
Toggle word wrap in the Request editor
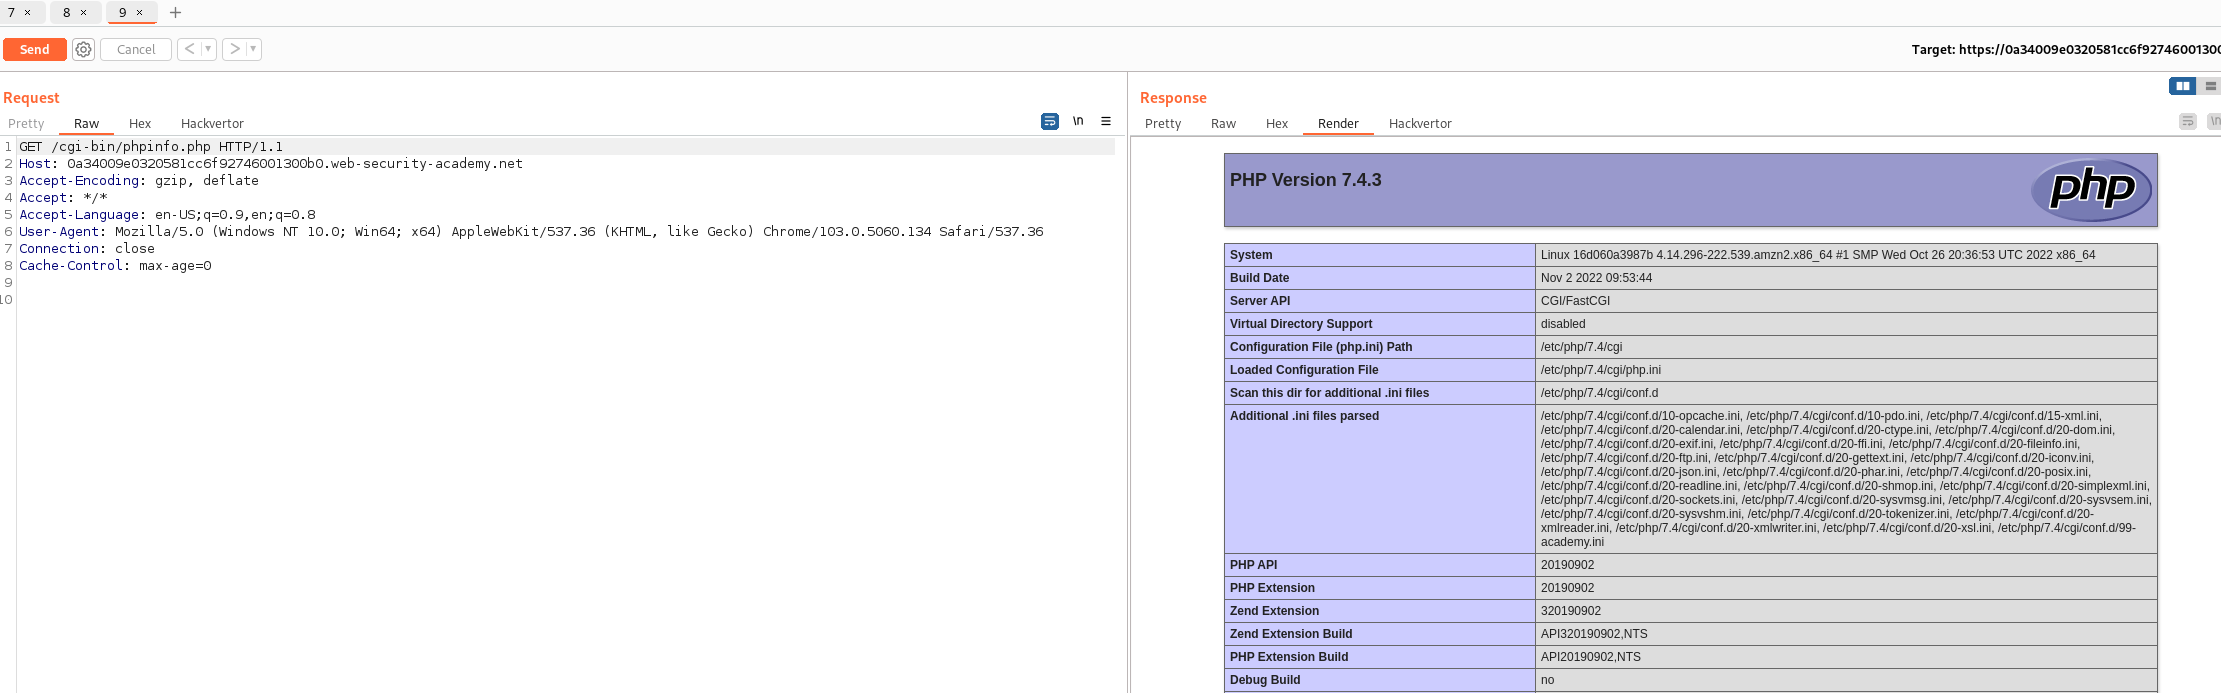1049,121
